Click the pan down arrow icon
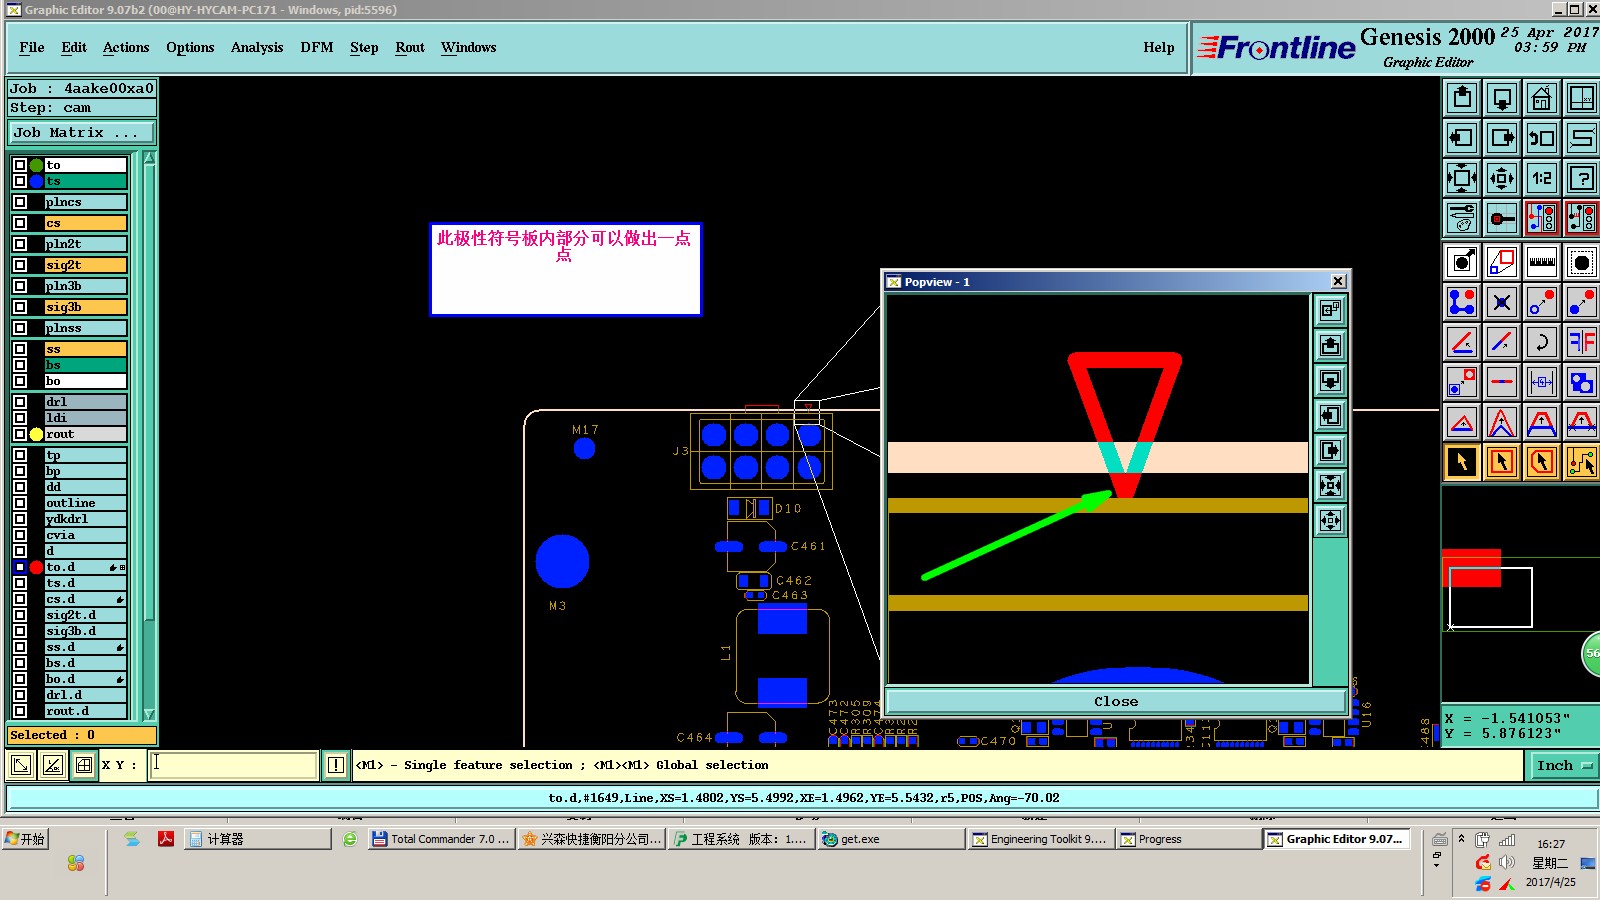The height and width of the screenshot is (900, 1600). [x=1502, y=98]
